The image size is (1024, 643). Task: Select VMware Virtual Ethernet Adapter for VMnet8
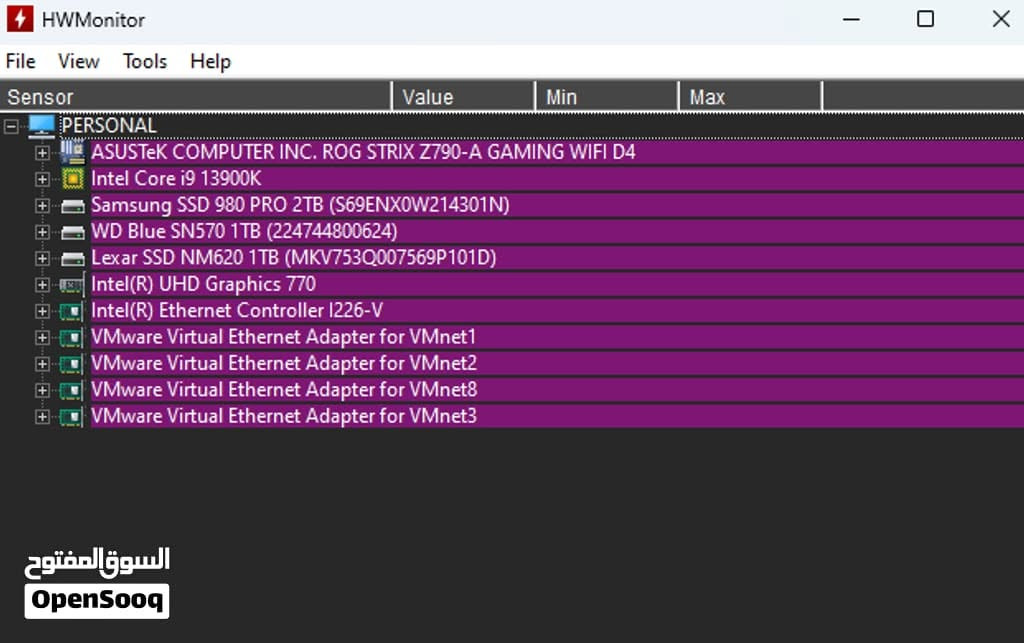556,390
